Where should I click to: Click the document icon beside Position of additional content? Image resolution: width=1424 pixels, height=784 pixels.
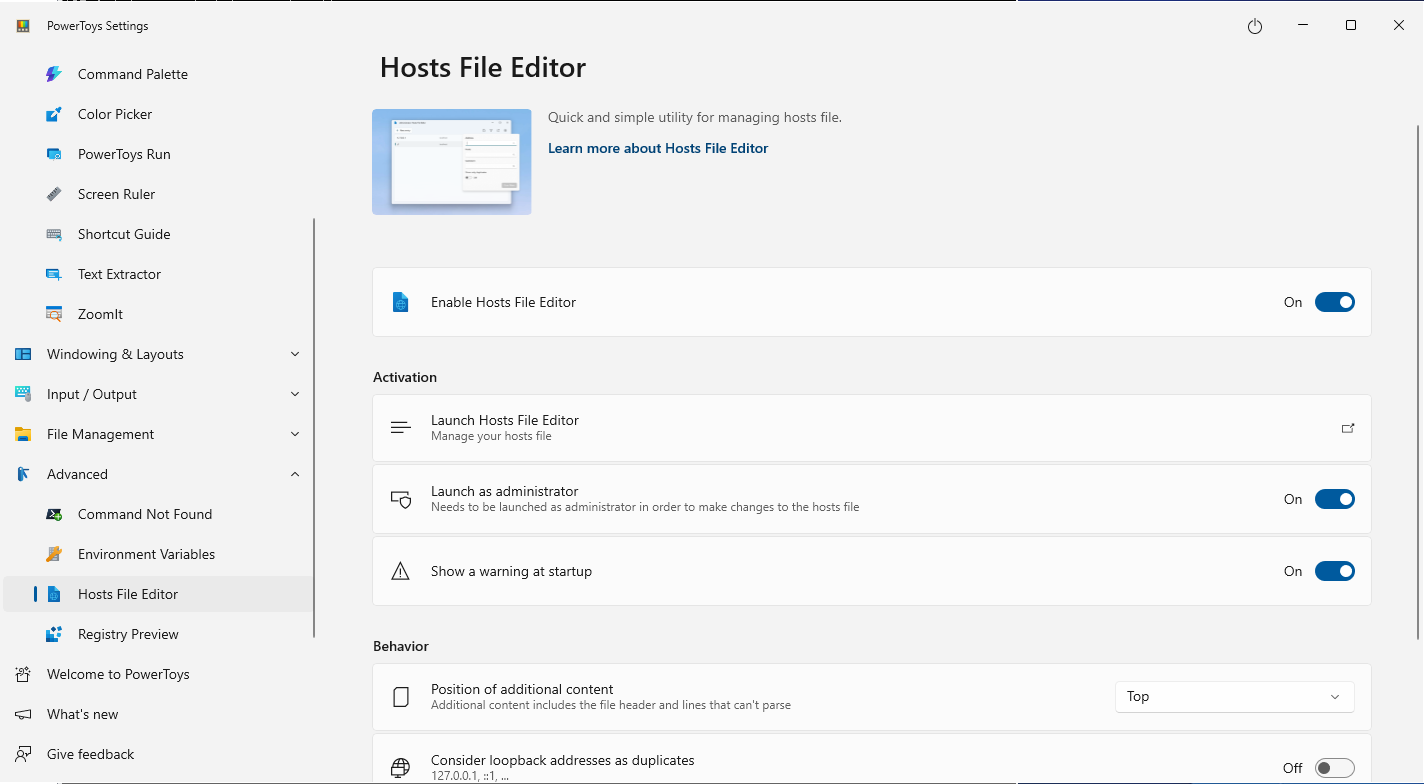click(x=401, y=697)
